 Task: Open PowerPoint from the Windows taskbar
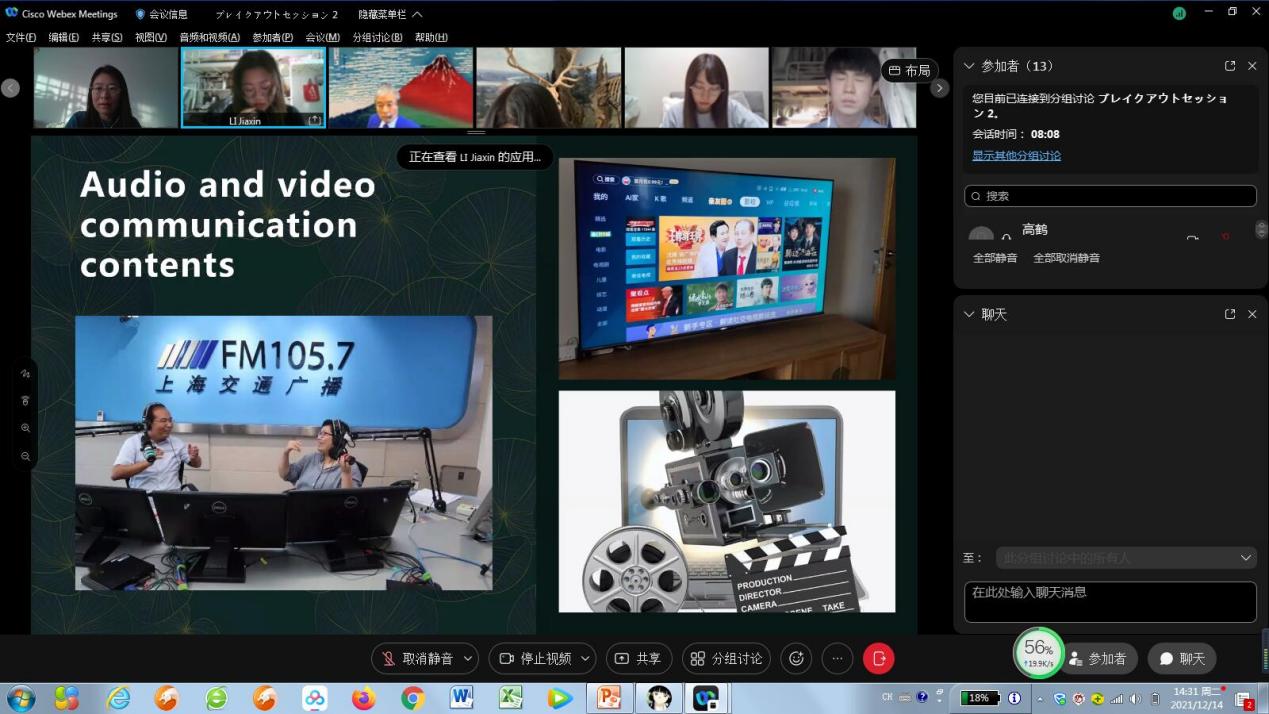tap(608, 697)
